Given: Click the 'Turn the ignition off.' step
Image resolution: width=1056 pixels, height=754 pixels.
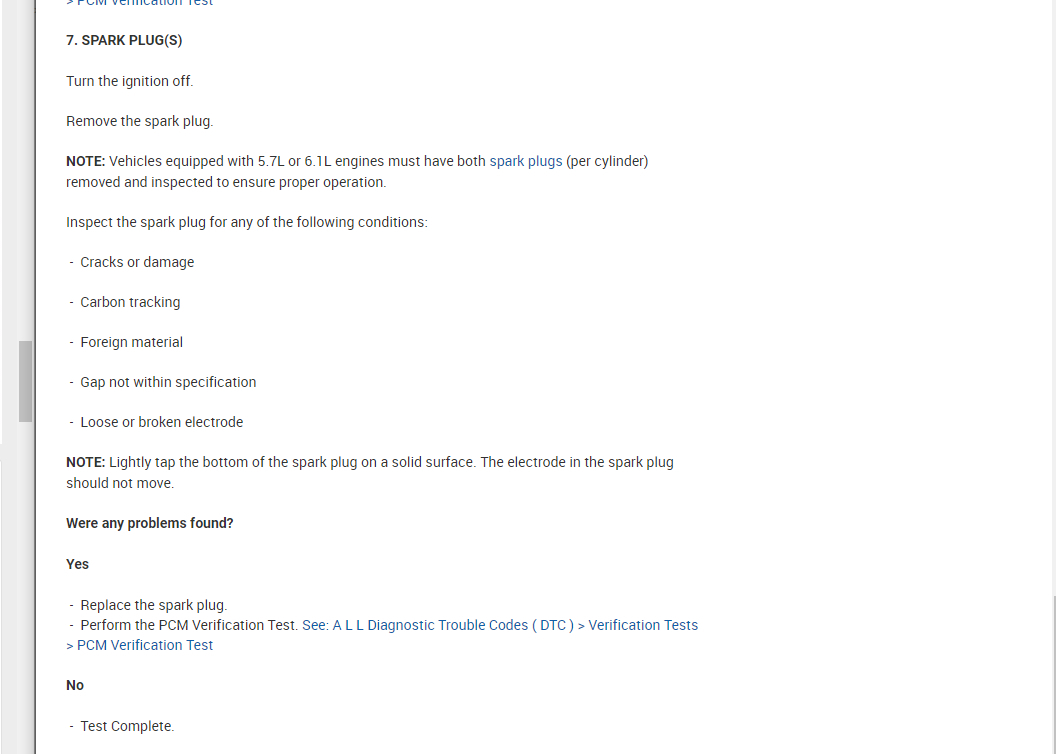Looking at the screenshot, I should pyautogui.click(x=130, y=81).
